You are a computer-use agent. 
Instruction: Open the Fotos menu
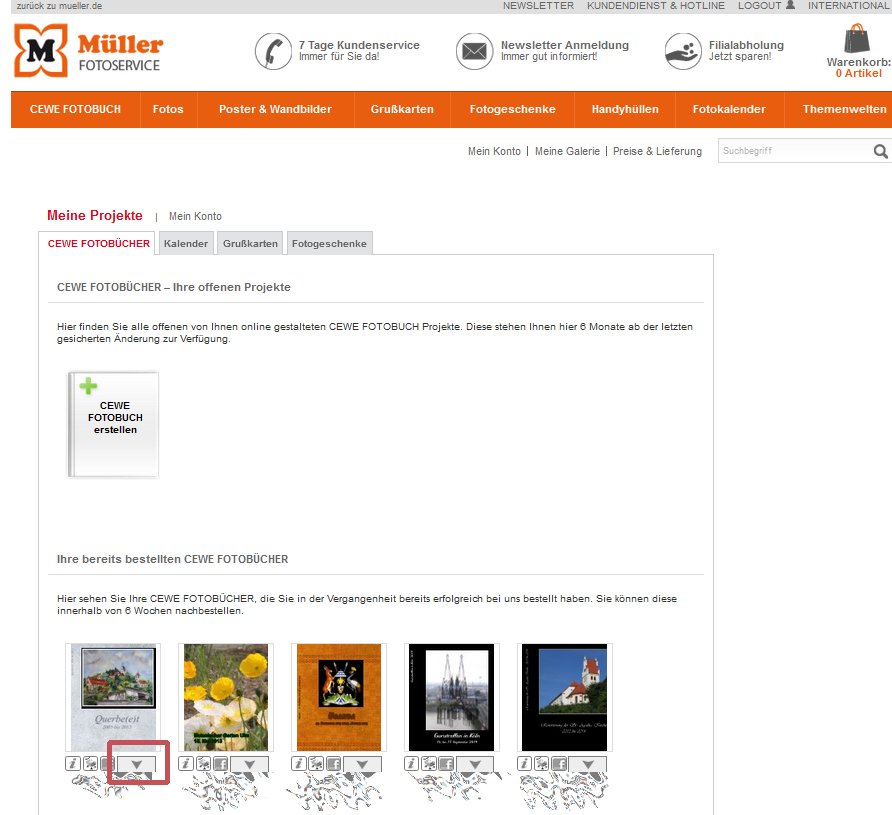(x=168, y=109)
